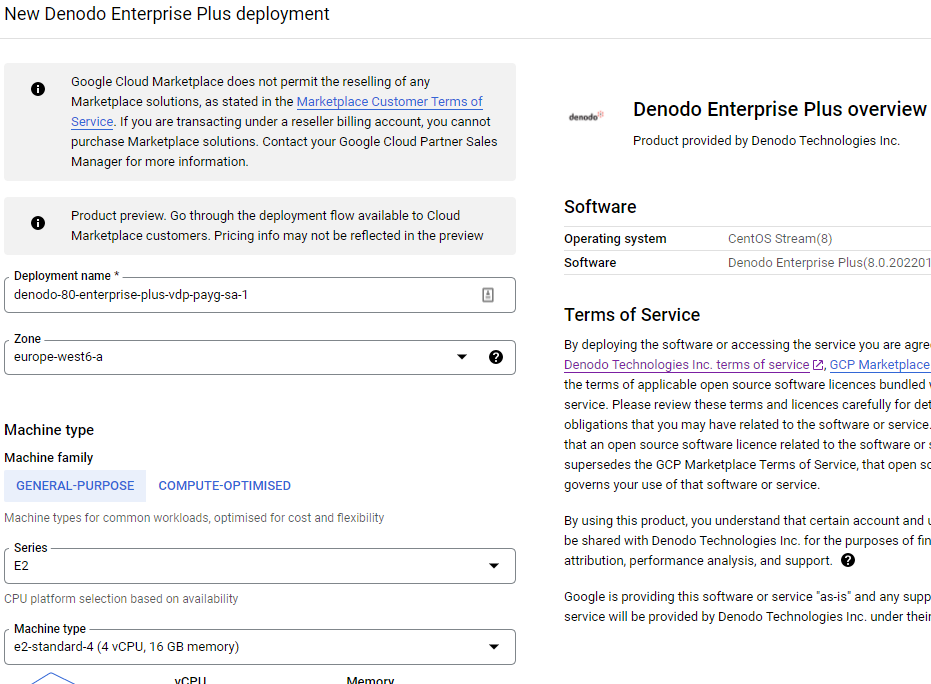Open help icon after performance analysis and support
This screenshot has height=684, width=931.
[848, 560]
